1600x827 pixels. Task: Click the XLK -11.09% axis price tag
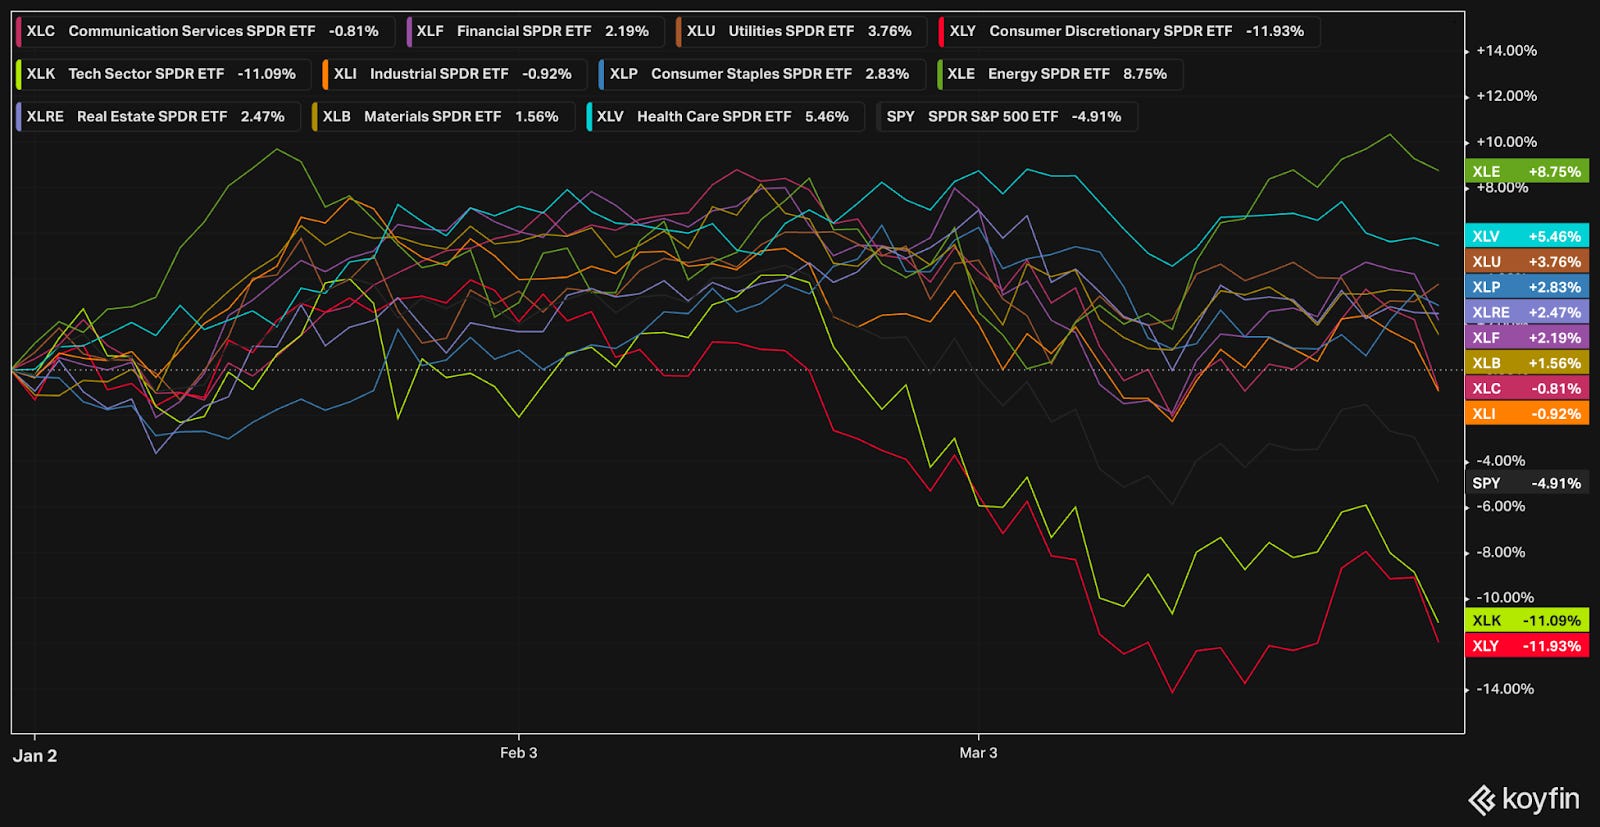point(1527,621)
